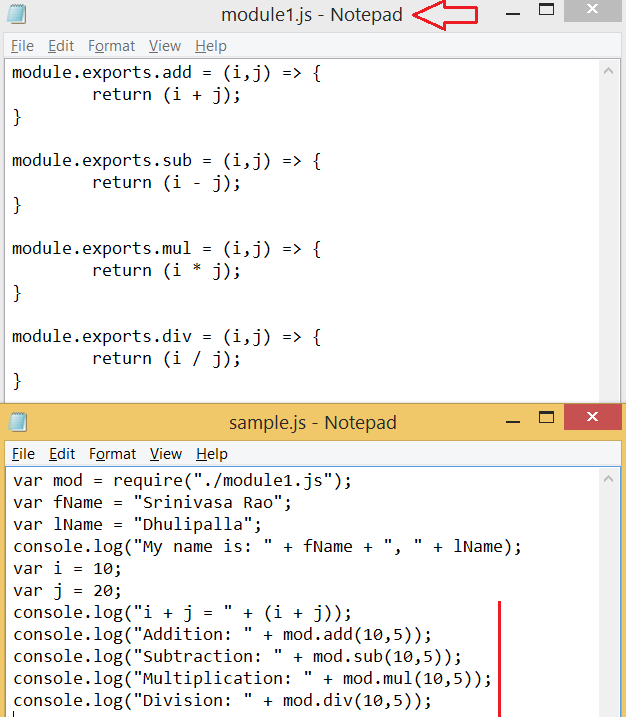The height and width of the screenshot is (717, 626).
Task: Minimize the module1.js Notepad window
Action: (513, 14)
